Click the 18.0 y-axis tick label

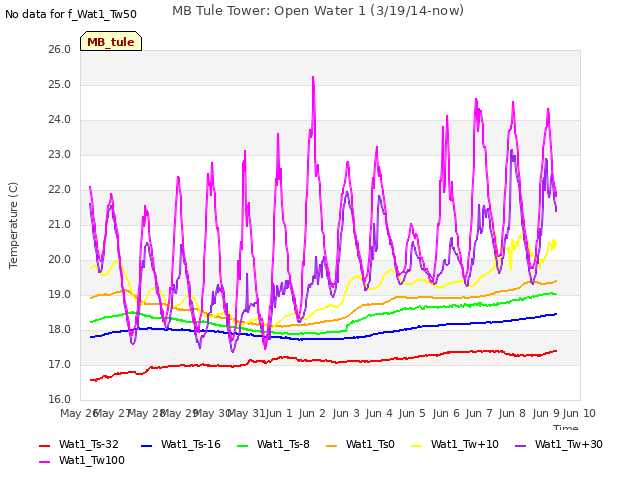(60, 330)
